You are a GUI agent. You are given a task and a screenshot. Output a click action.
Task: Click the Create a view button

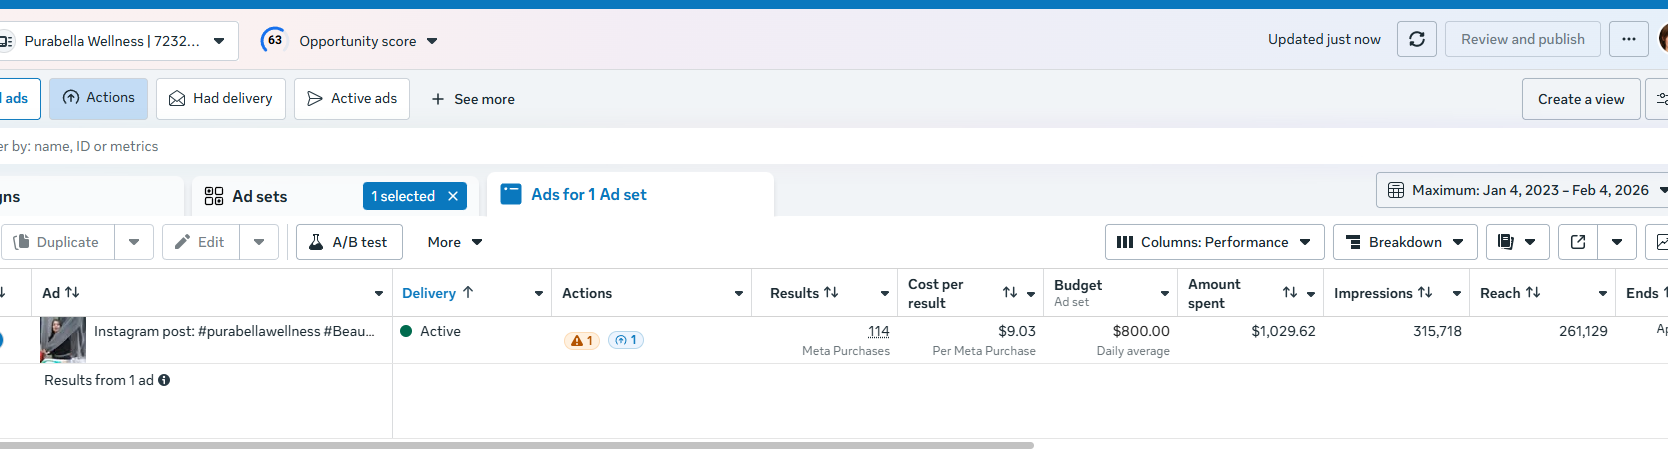tap(1580, 99)
